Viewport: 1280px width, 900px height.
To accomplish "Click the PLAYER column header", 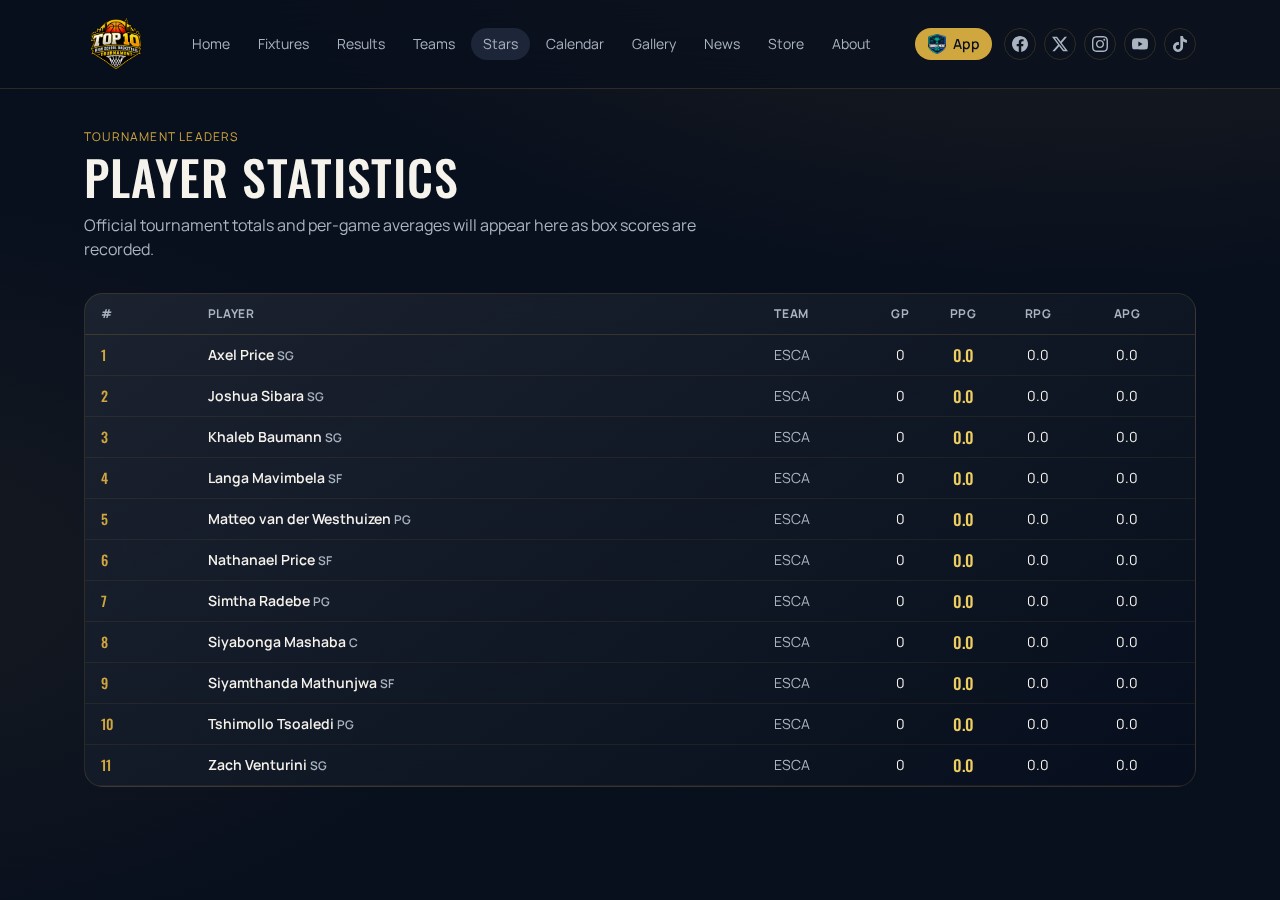I will pos(231,314).
